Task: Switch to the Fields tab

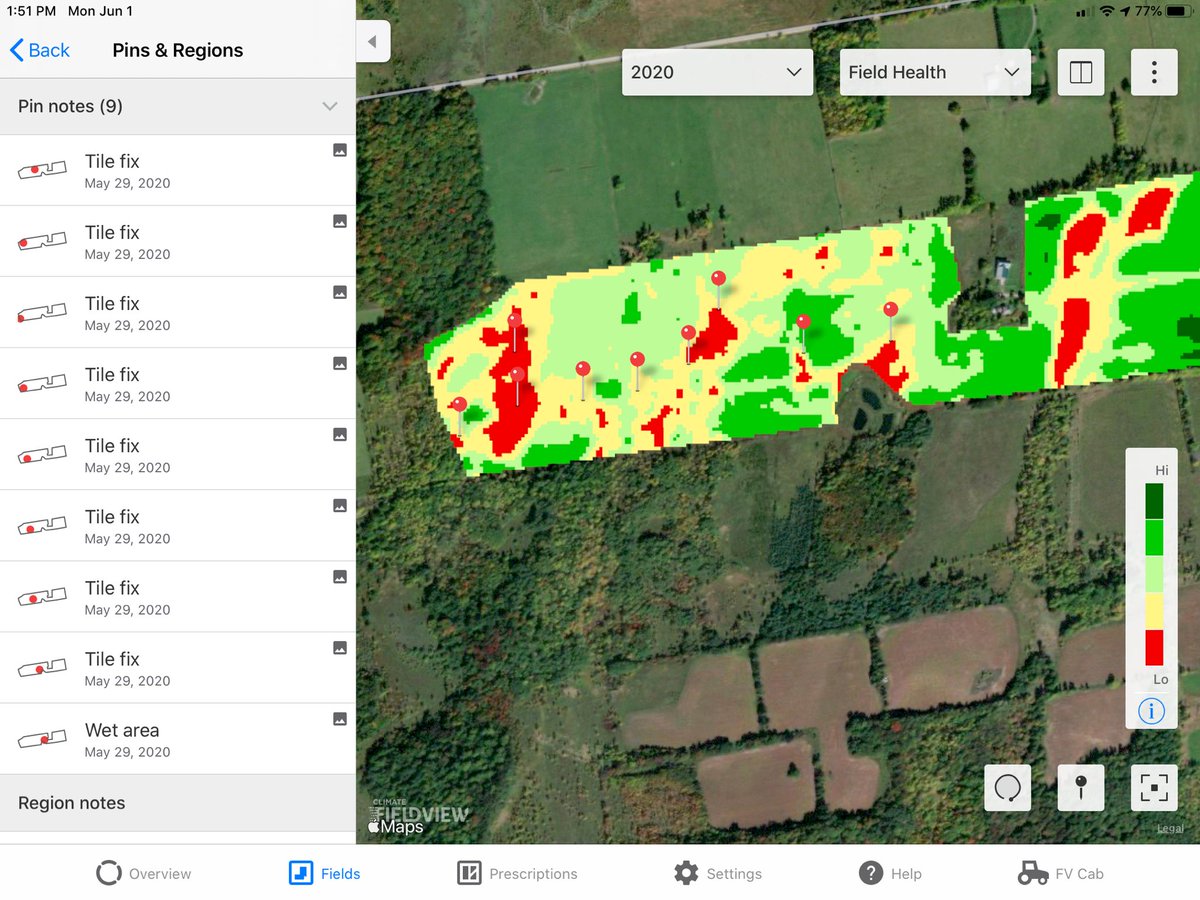Action: point(325,873)
